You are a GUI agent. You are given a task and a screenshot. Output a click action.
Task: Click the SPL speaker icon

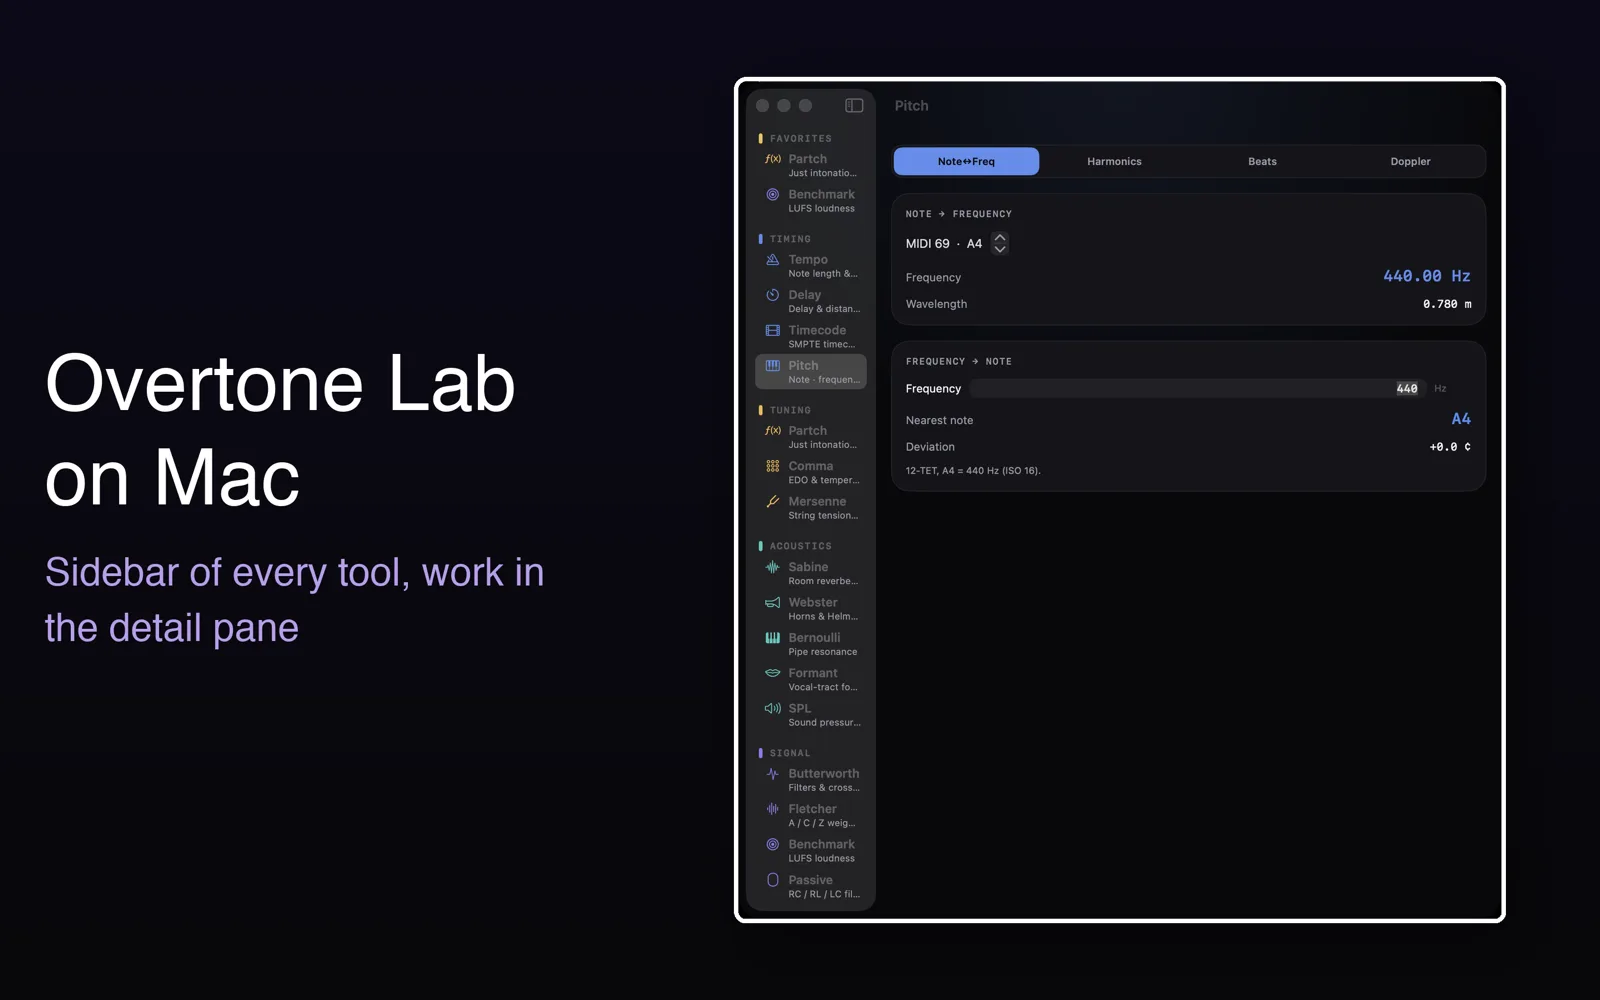pyautogui.click(x=773, y=709)
